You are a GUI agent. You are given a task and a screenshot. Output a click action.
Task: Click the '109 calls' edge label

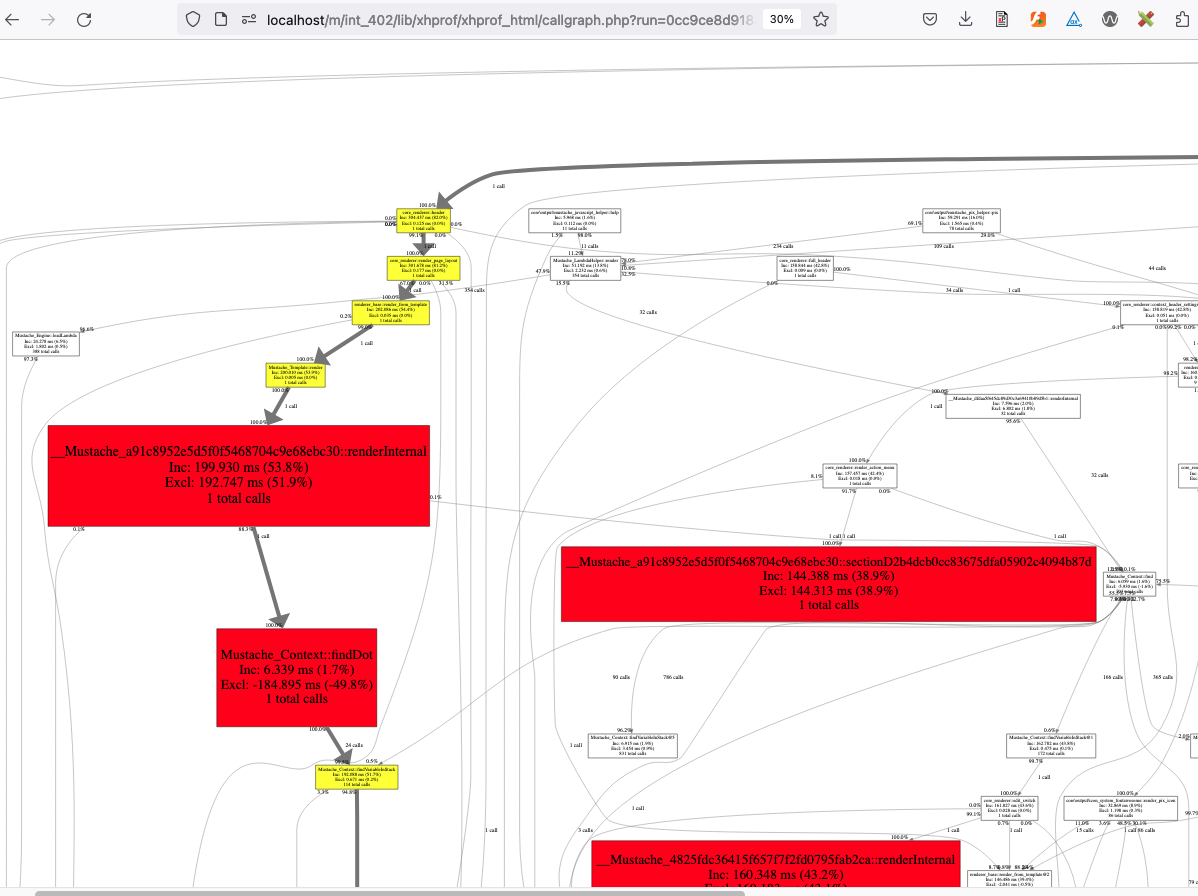coord(944,246)
